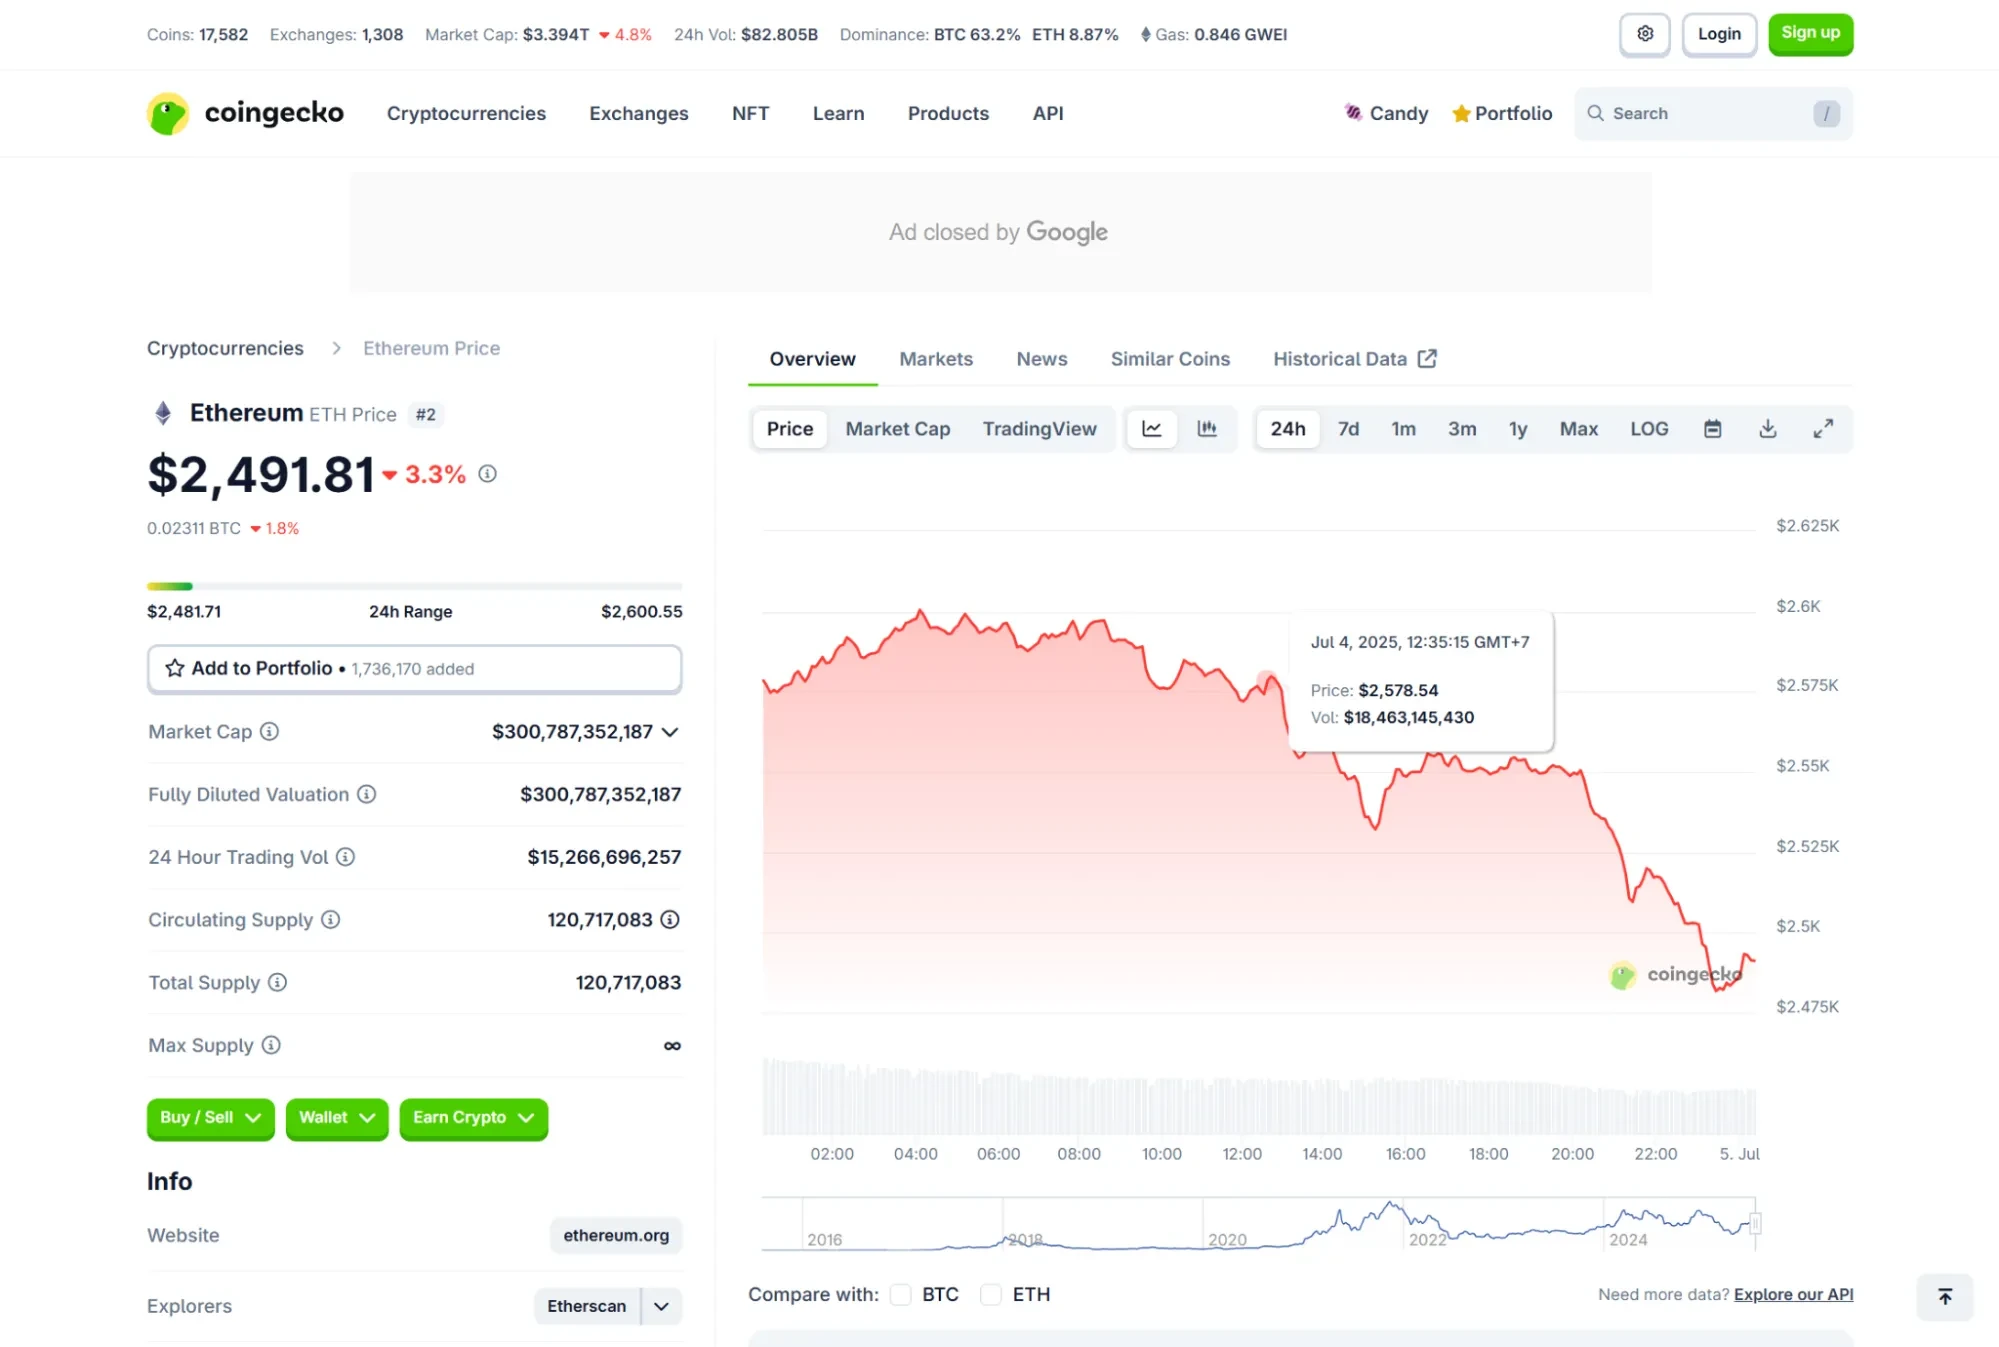1999x1347 pixels.
Task: Open the Earn Crypto dropdown
Action: tap(473, 1118)
